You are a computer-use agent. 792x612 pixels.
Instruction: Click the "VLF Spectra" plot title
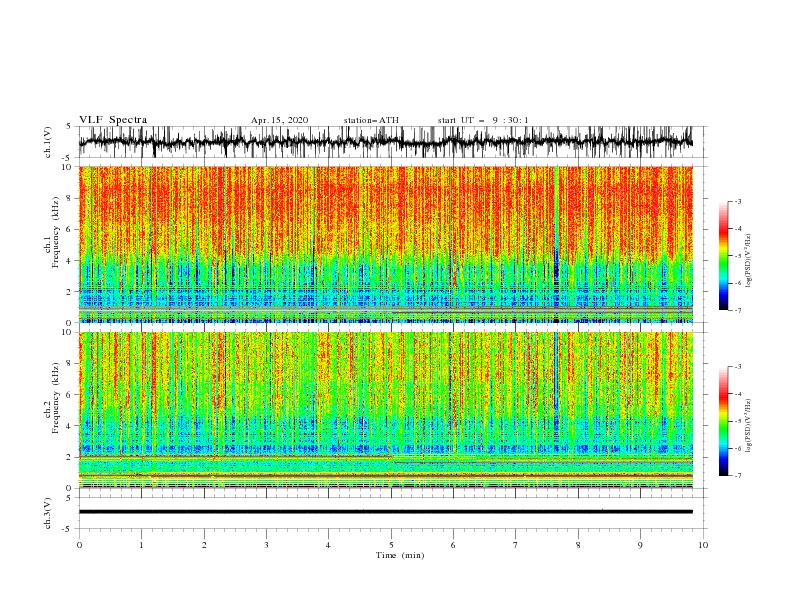pos(113,120)
